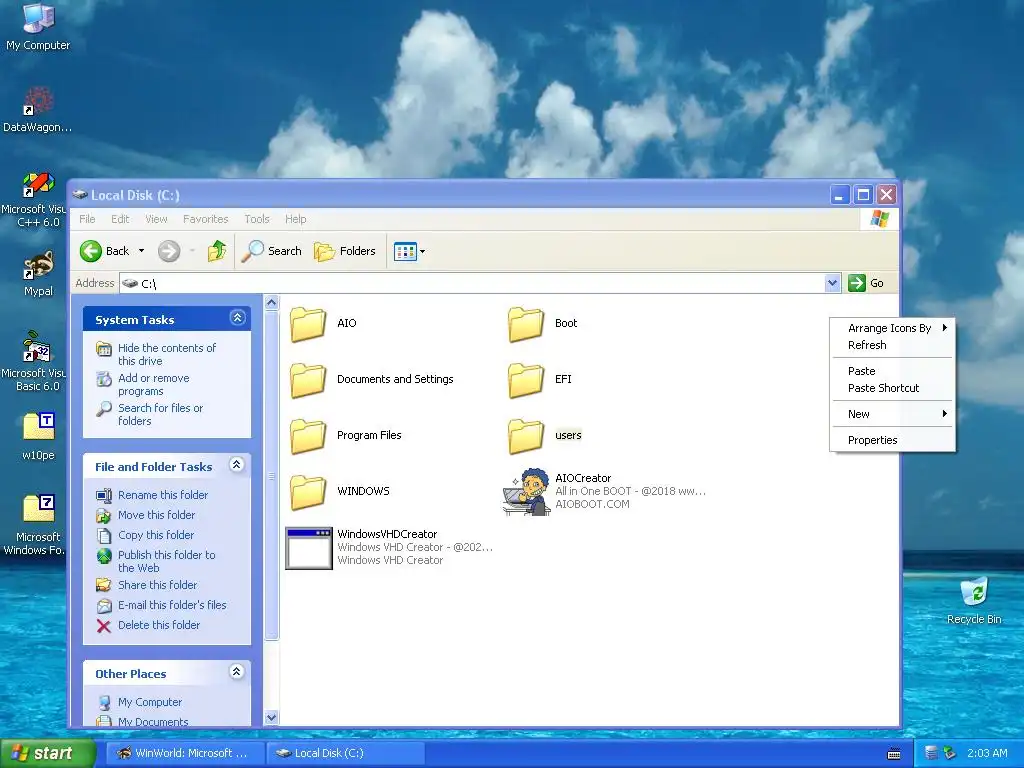
Task: Go up one folder level
Action: point(217,251)
